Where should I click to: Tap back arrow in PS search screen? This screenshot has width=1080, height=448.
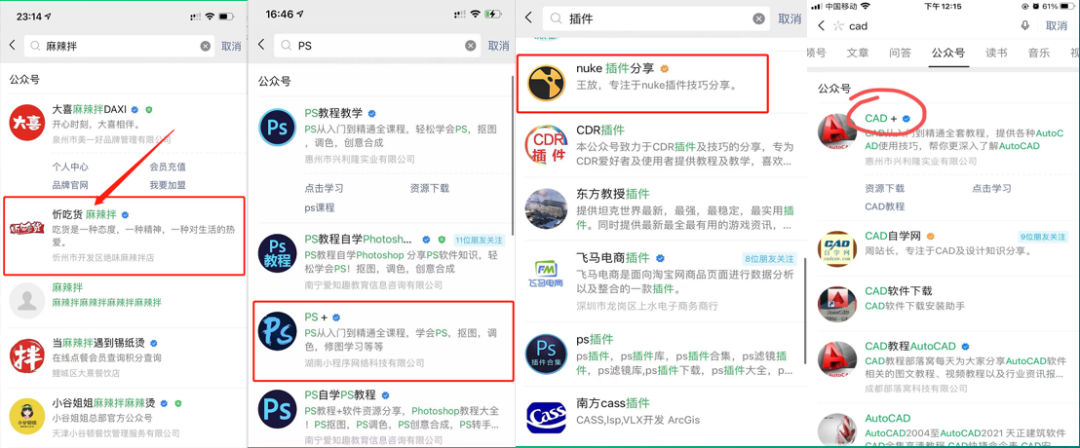(261, 45)
